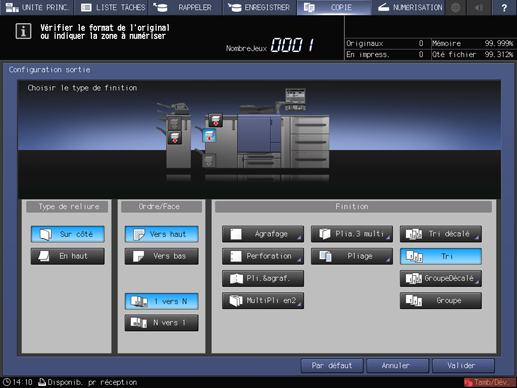Click the NombreJeux 0001 counter

point(270,45)
